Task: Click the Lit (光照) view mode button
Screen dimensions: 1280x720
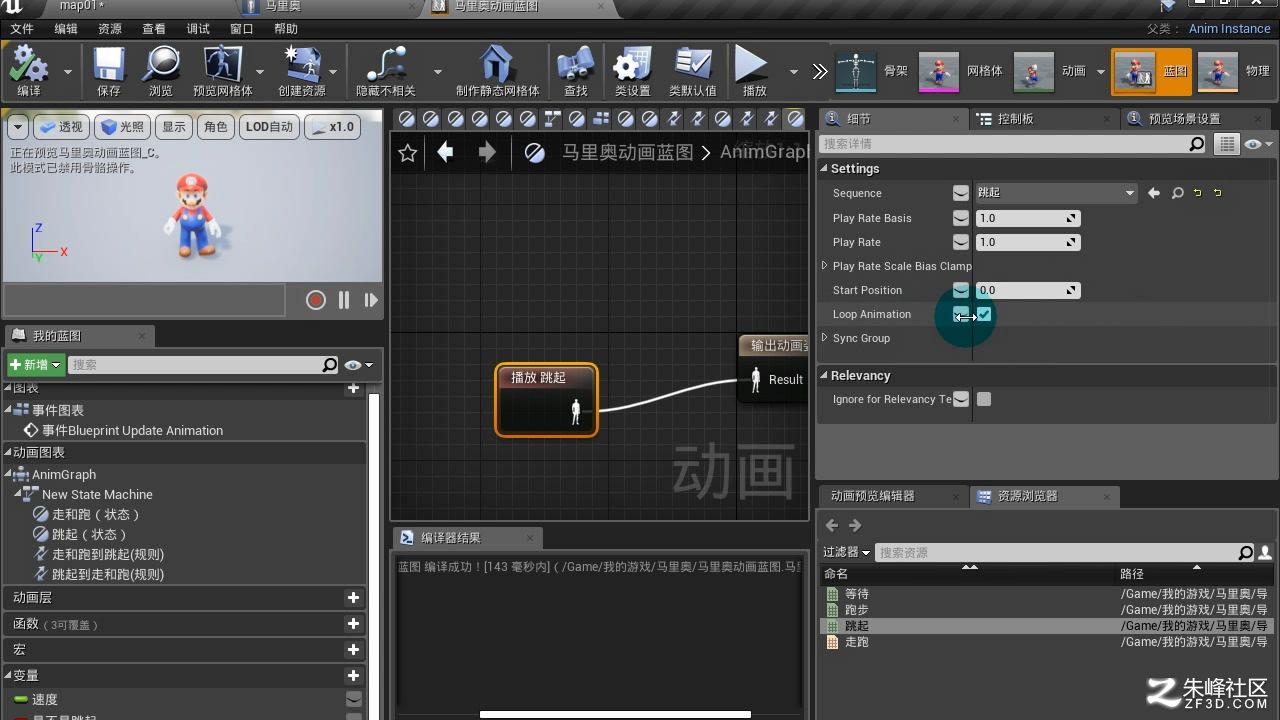Action: (122, 127)
